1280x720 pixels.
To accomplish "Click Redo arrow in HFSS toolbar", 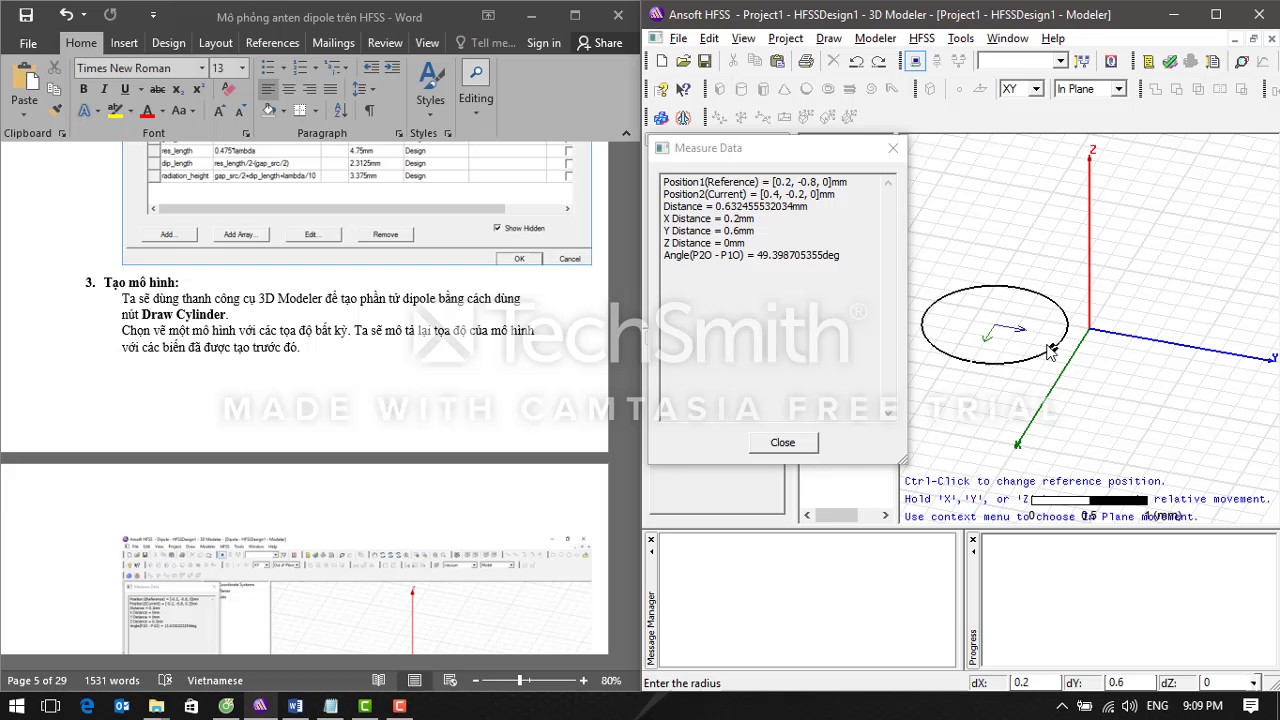I will point(878,61).
